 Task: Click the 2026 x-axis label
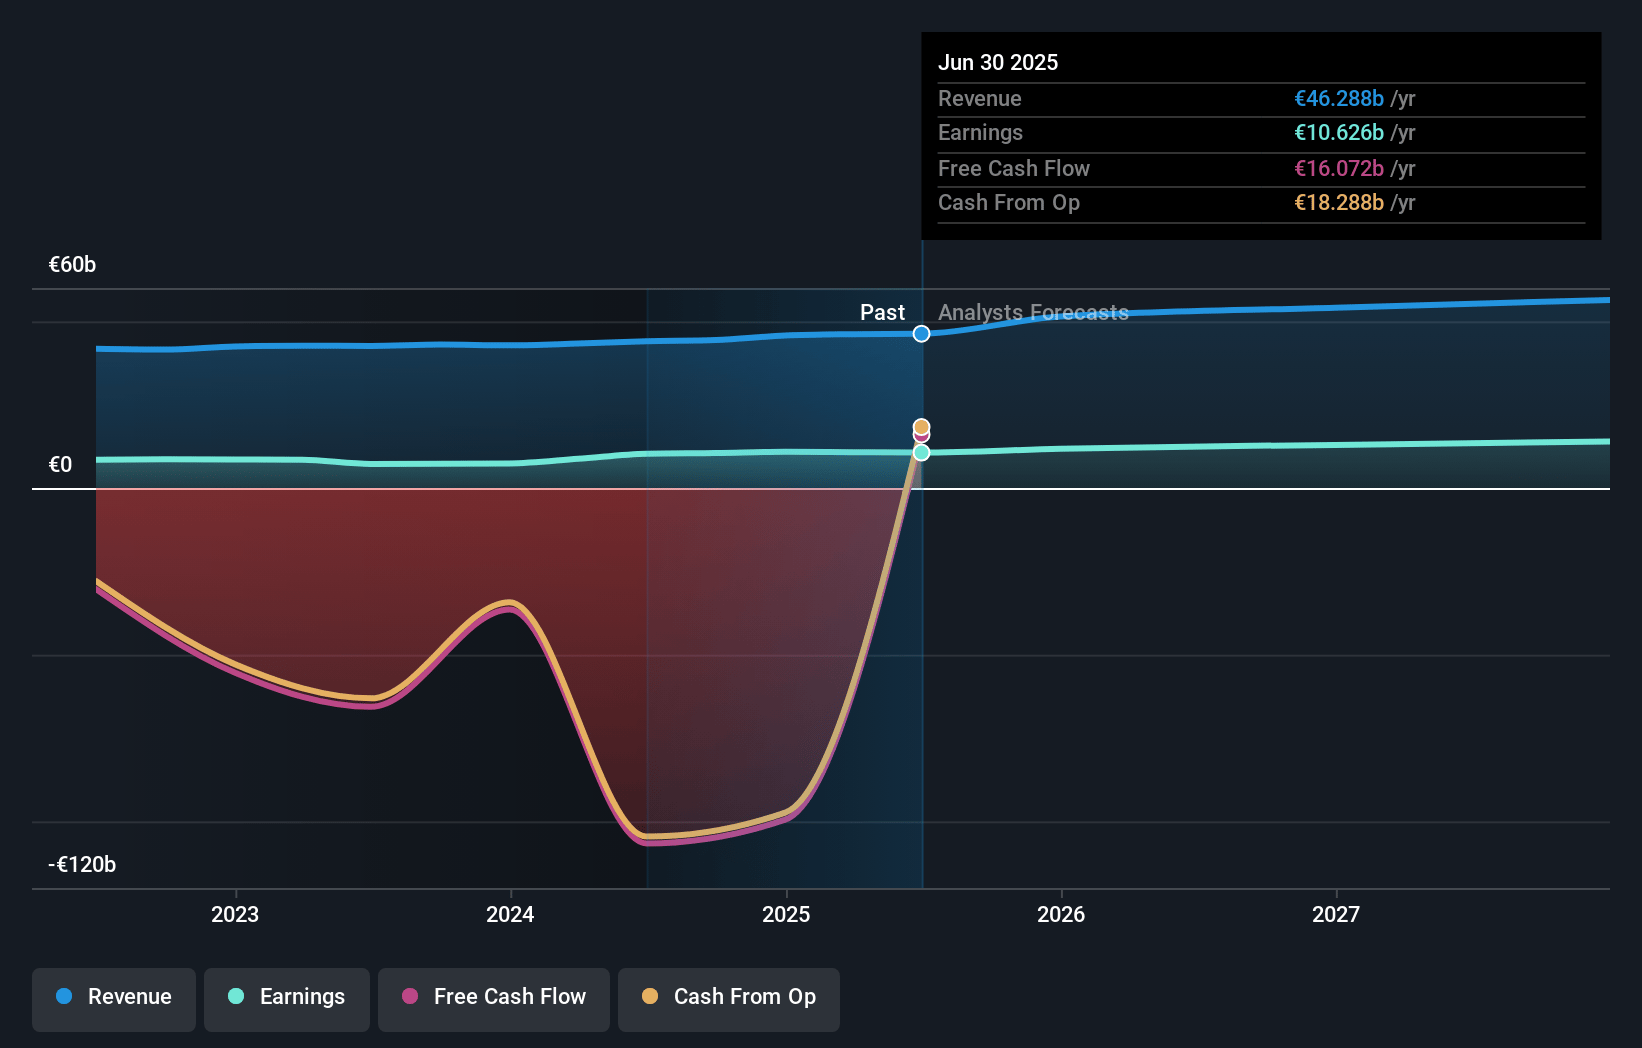click(1061, 914)
